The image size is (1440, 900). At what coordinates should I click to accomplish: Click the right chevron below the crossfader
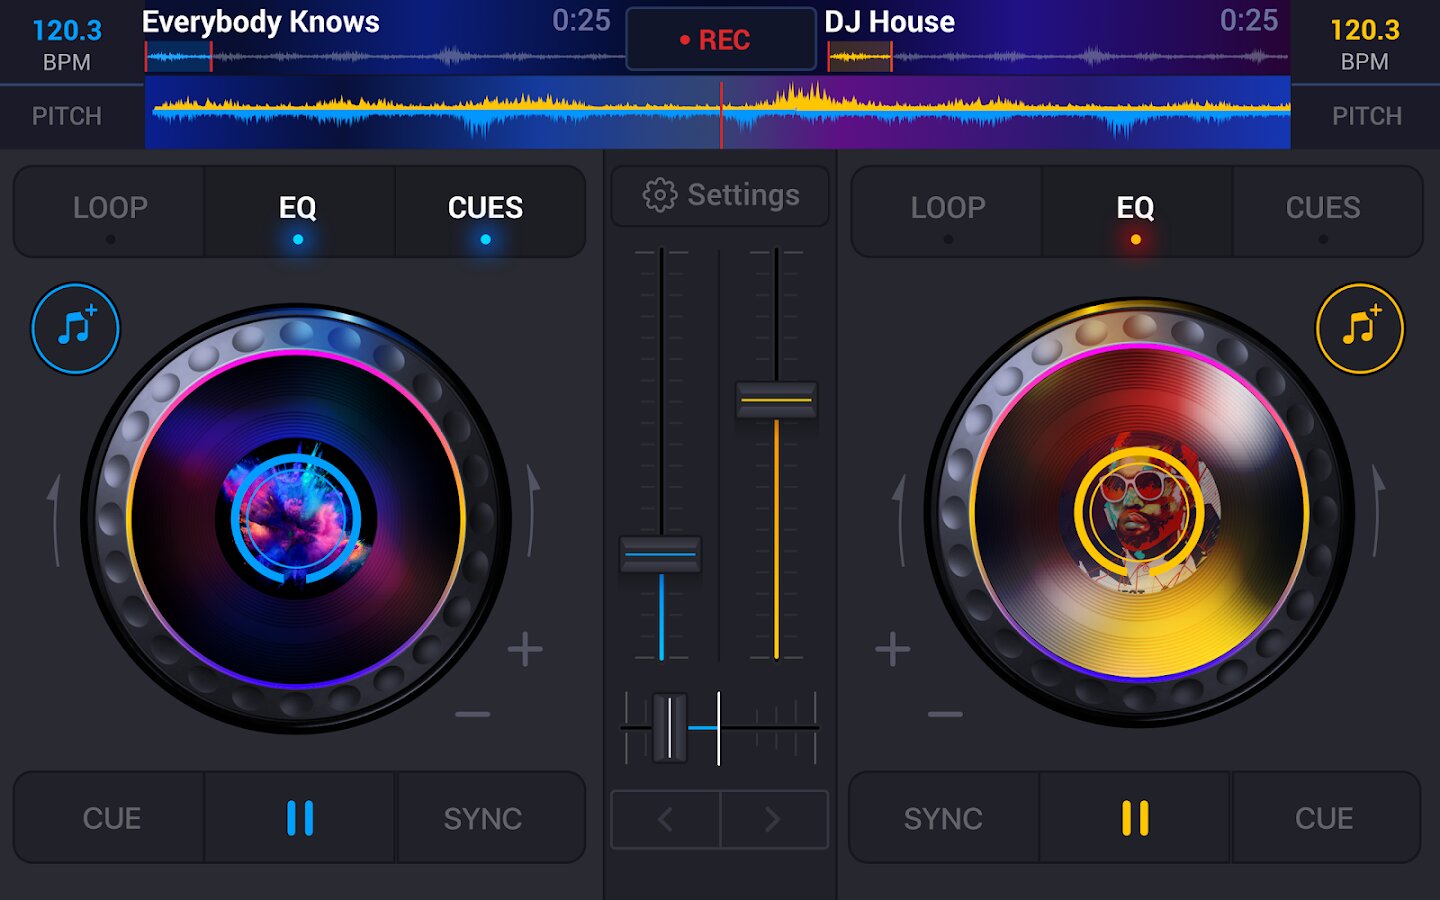[773, 820]
